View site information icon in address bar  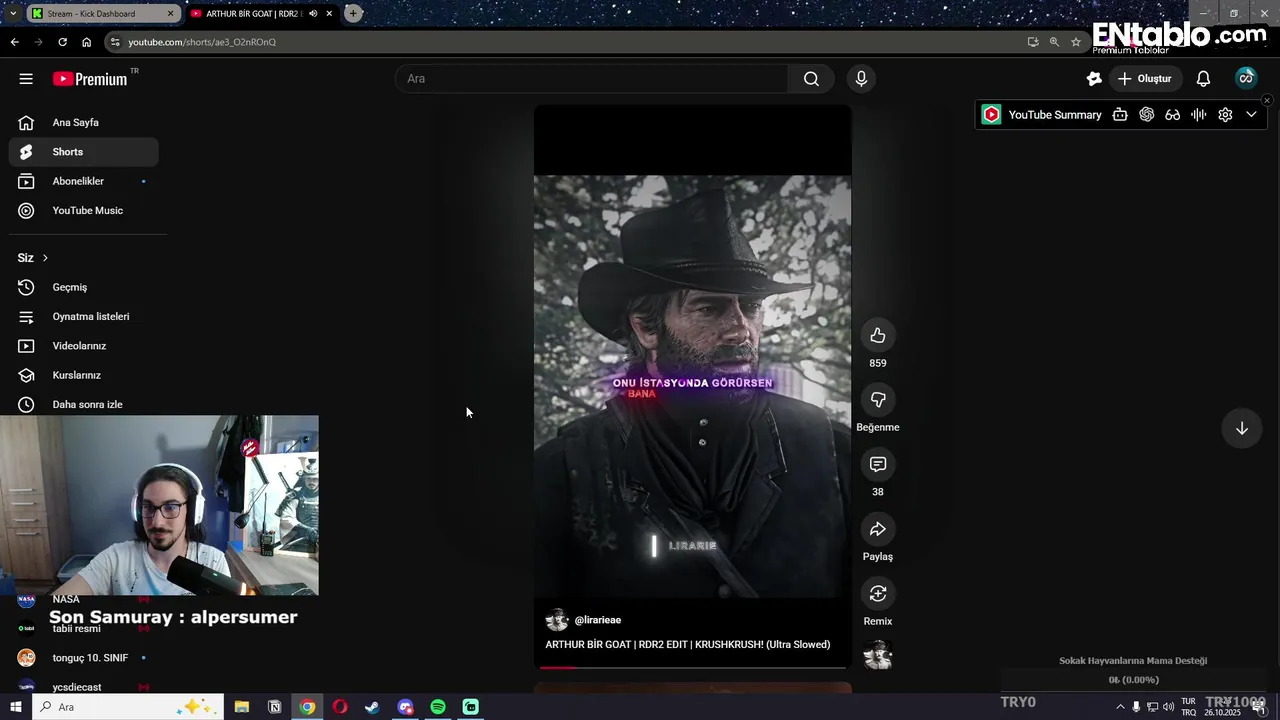(x=115, y=42)
